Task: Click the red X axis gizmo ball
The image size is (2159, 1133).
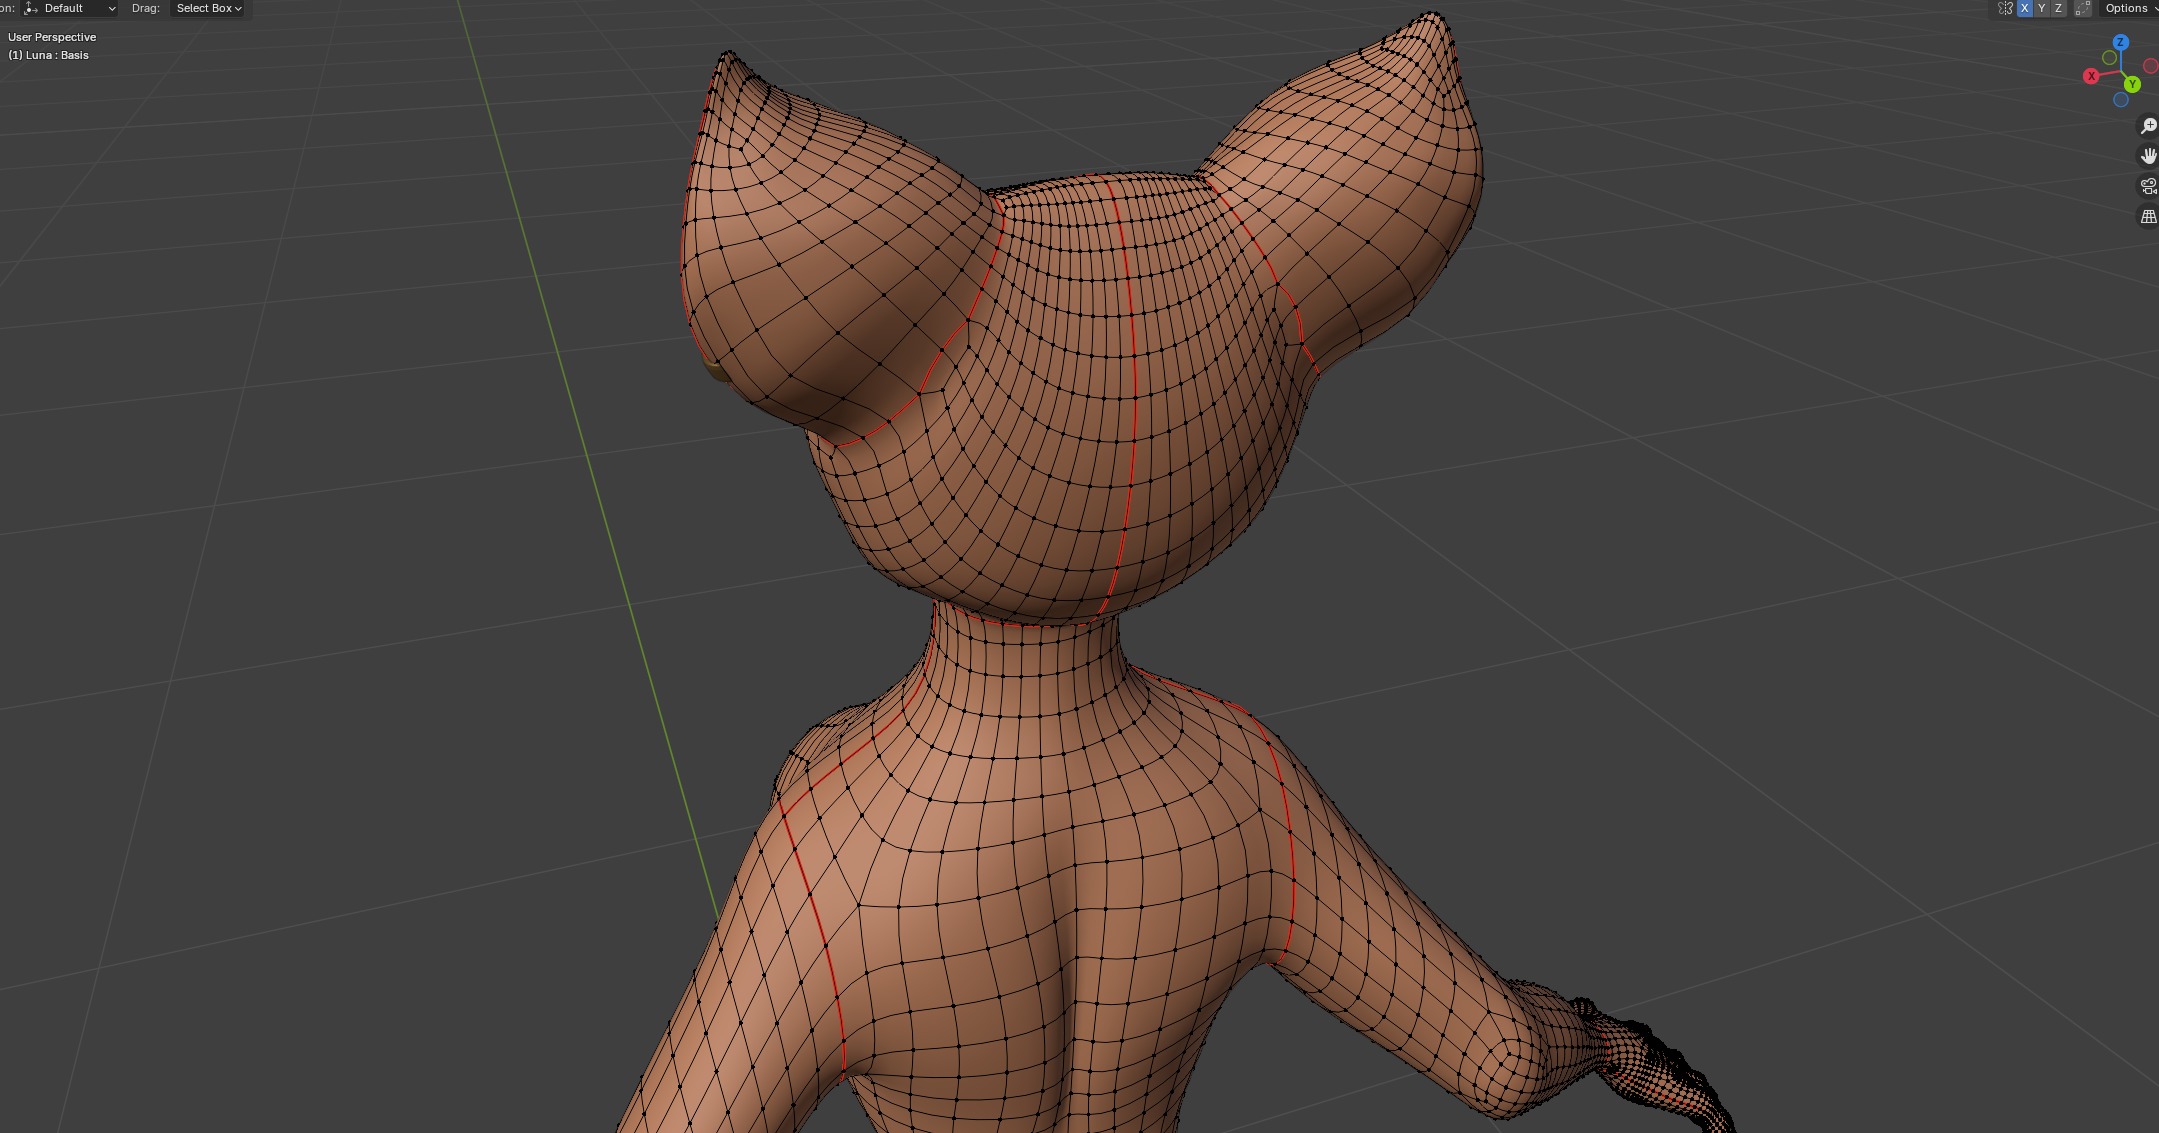Action: click(2090, 76)
